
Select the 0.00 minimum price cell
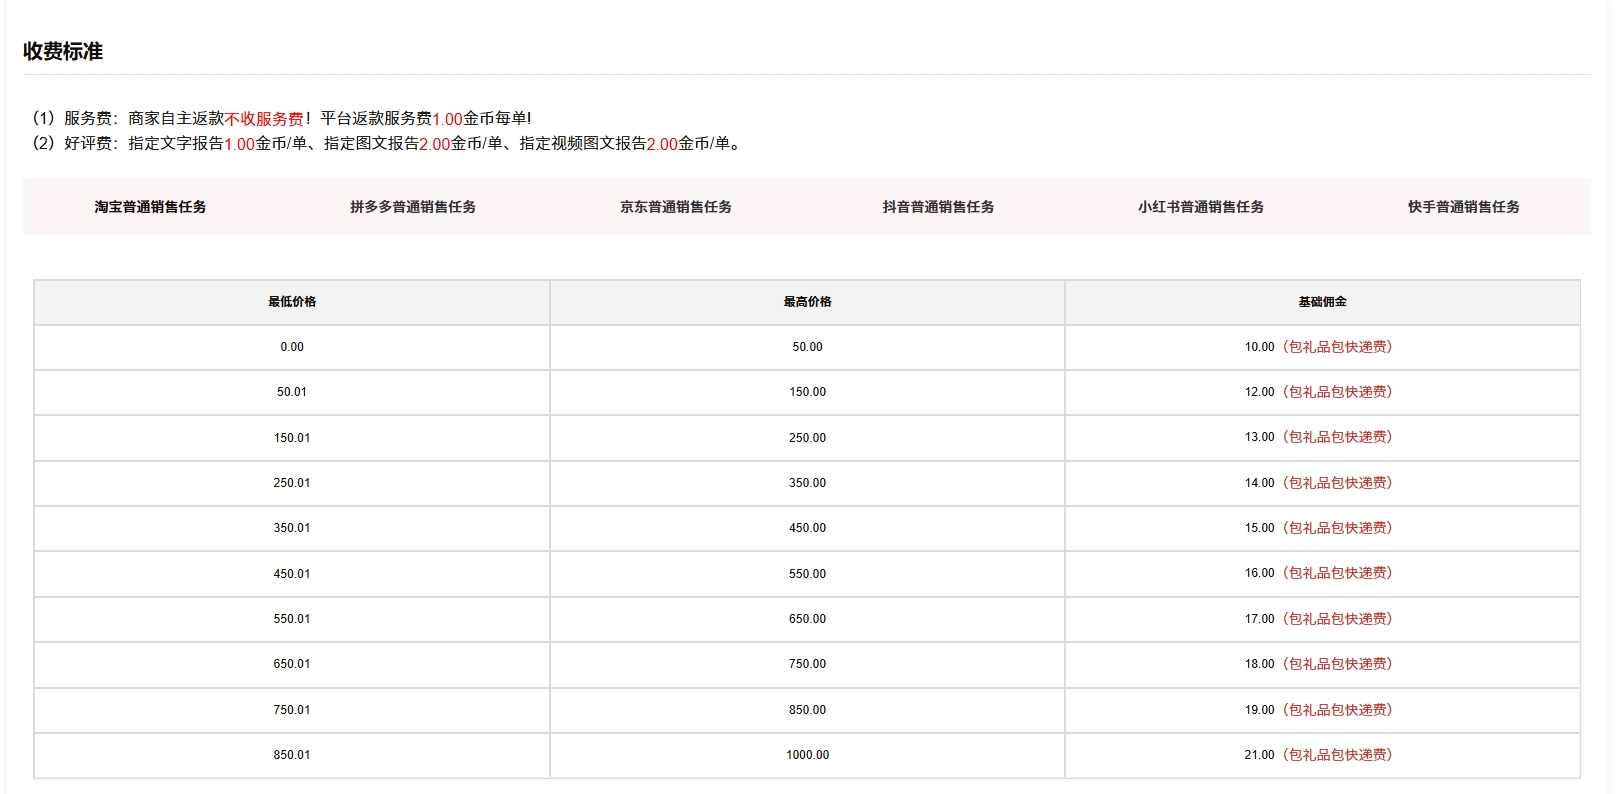point(292,347)
